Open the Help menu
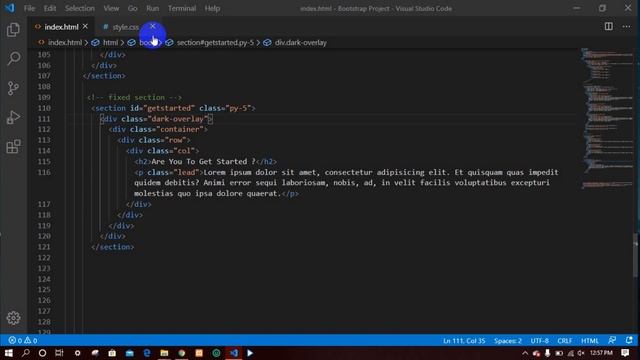 (212, 8)
